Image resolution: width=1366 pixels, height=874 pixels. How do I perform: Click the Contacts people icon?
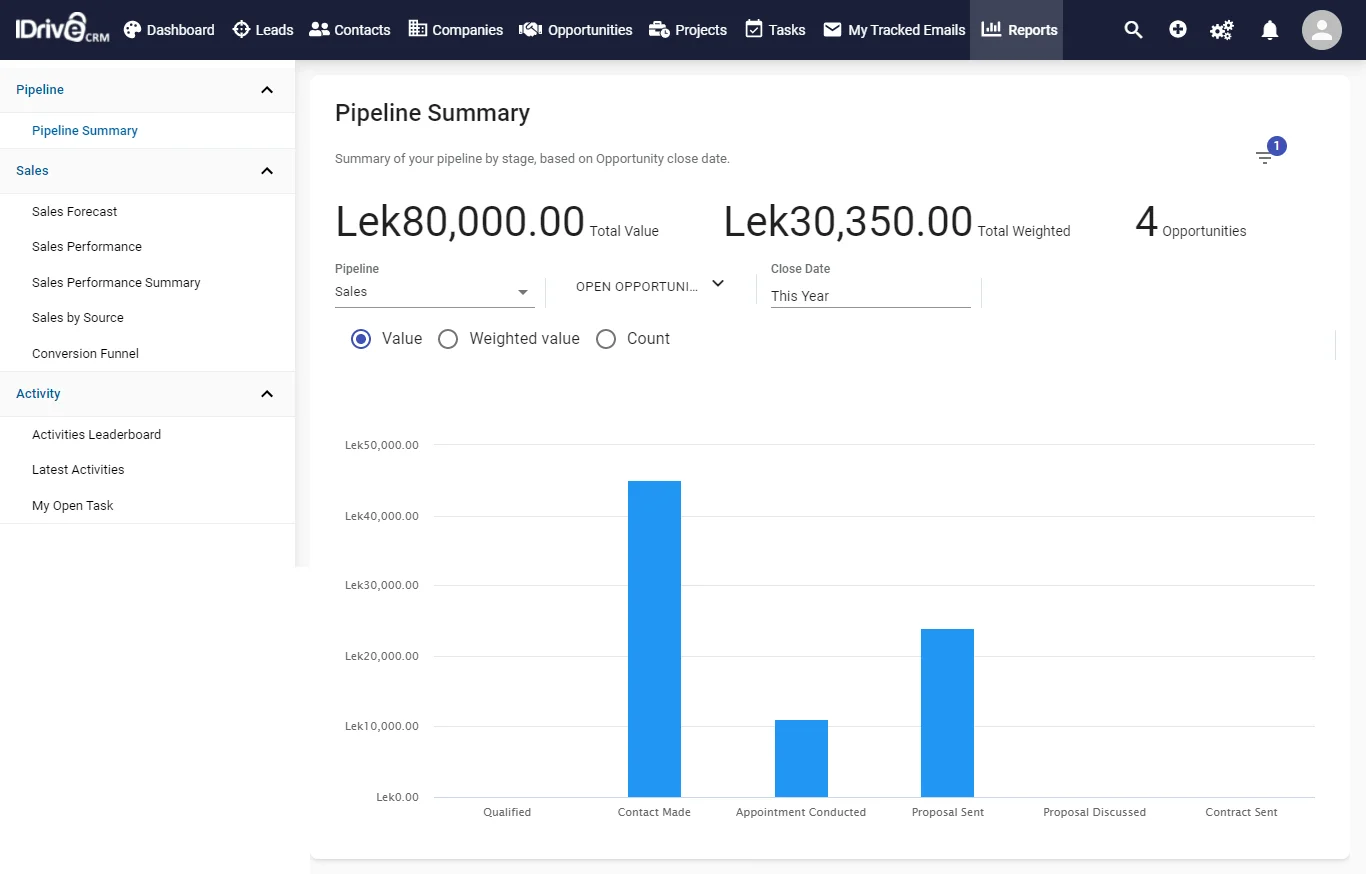319,30
